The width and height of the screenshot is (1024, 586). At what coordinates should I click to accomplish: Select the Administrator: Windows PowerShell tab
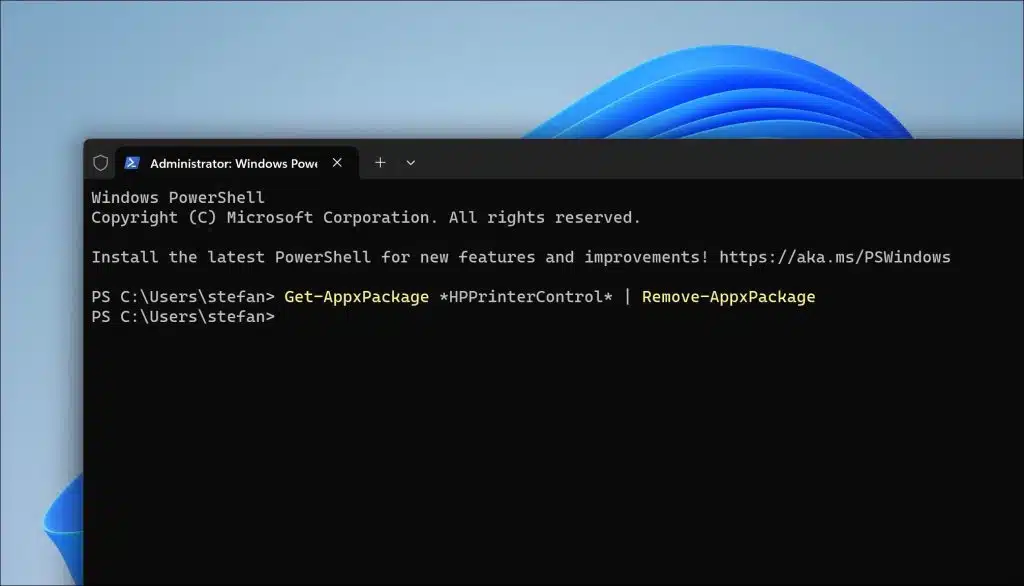(x=230, y=163)
